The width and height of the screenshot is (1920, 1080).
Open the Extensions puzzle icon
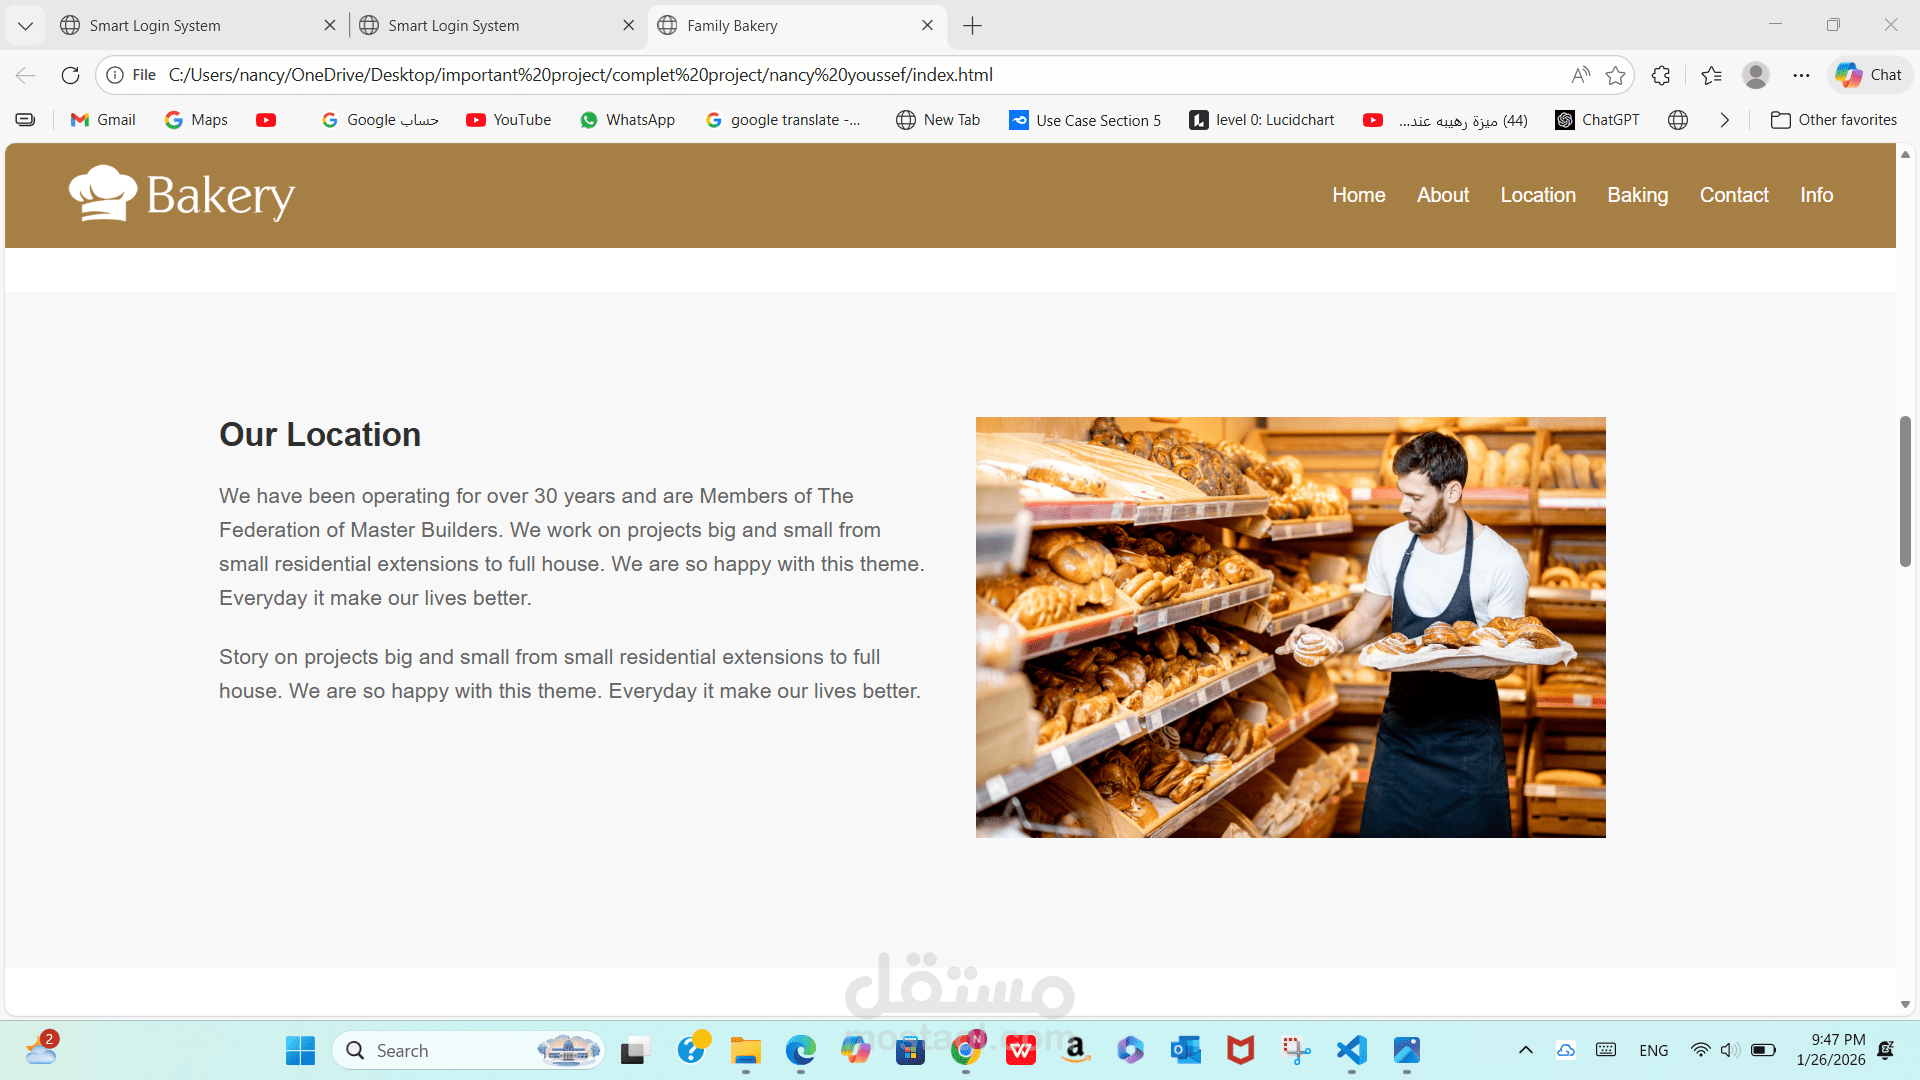(1661, 75)
